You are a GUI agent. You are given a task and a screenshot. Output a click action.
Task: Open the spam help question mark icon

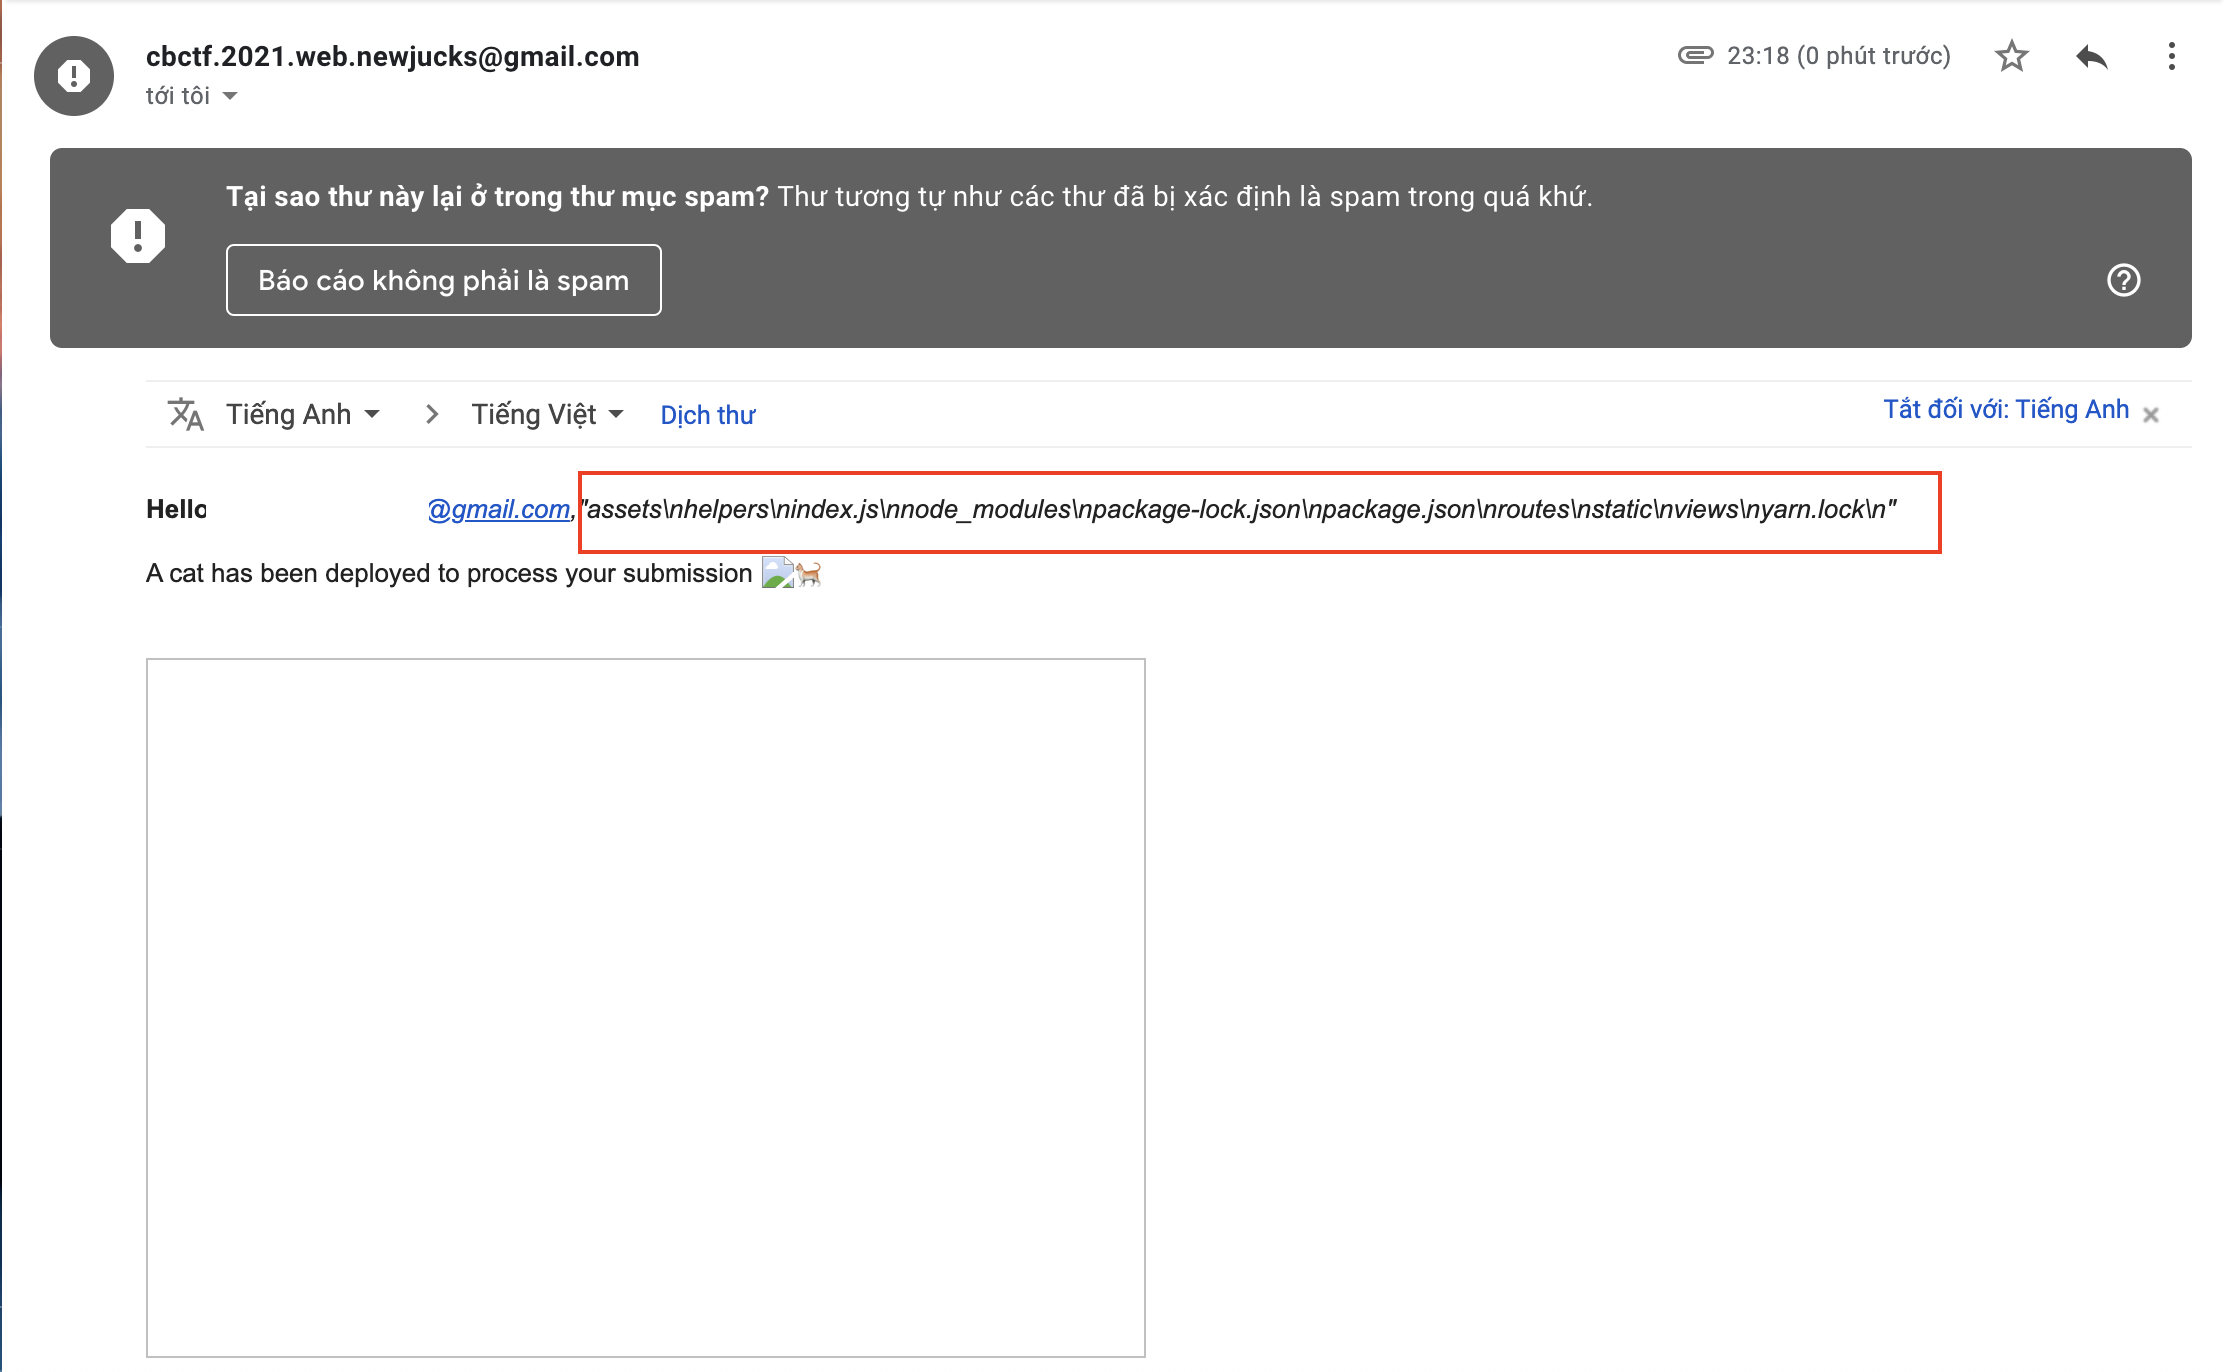point(2123,280)
